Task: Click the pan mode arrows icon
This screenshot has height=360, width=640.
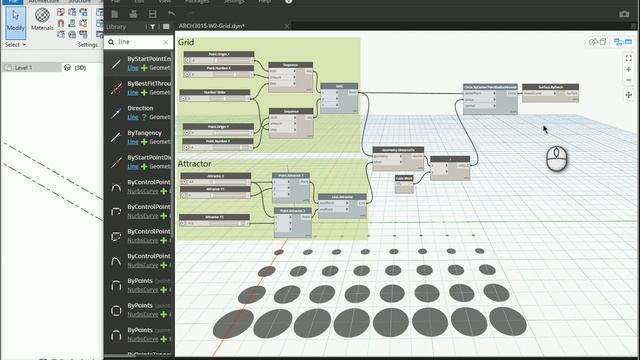Action: 629,95
